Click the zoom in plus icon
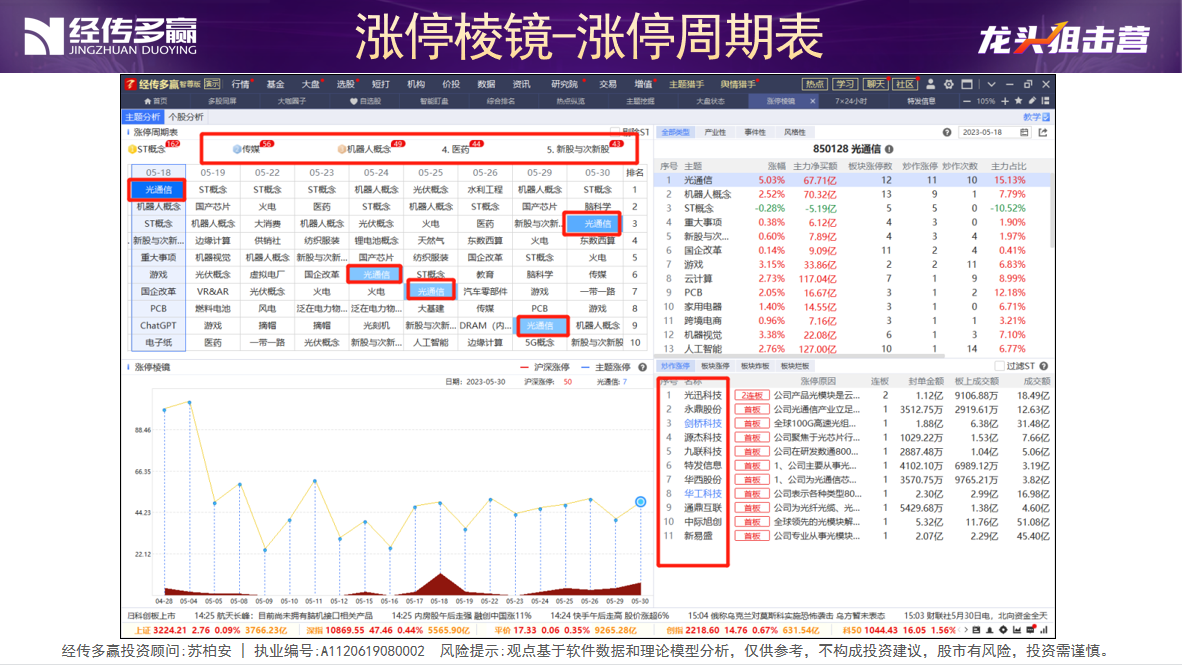This screenshot has height=665, width=1182. pyautogui.click(x=1004, y=100)
